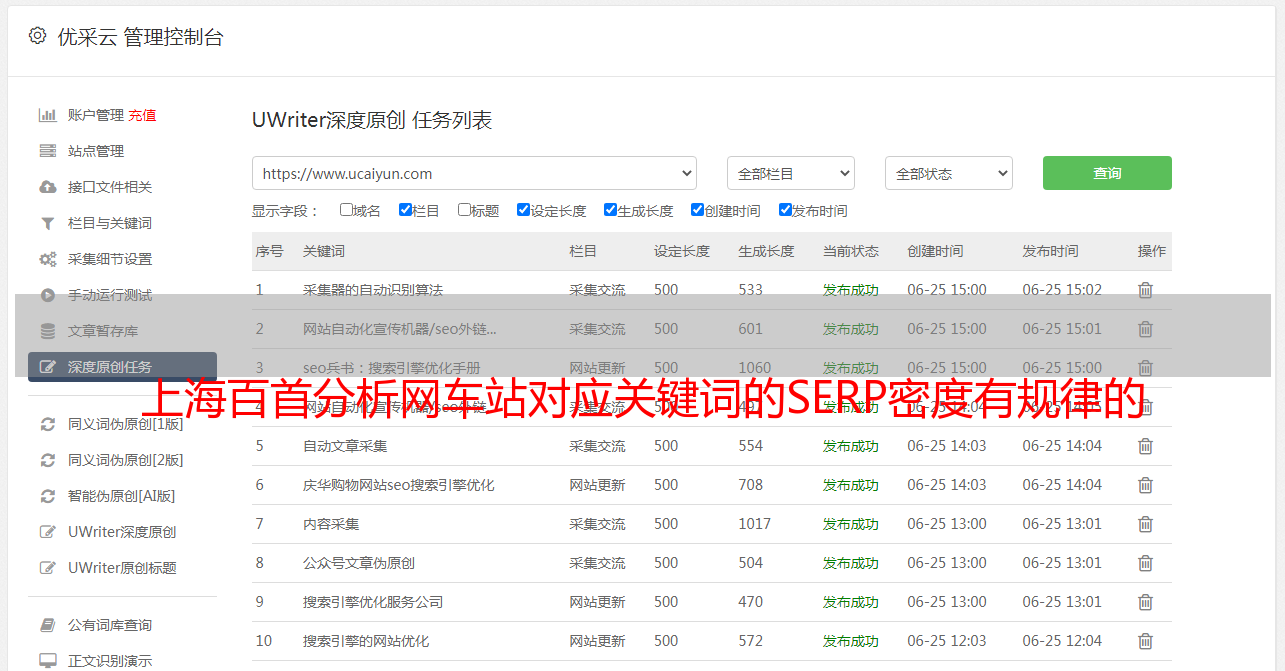Uncheck the 栏目 display field checkbox
This screenshot has height=671, width=1285.
click(x=405, y=210)
